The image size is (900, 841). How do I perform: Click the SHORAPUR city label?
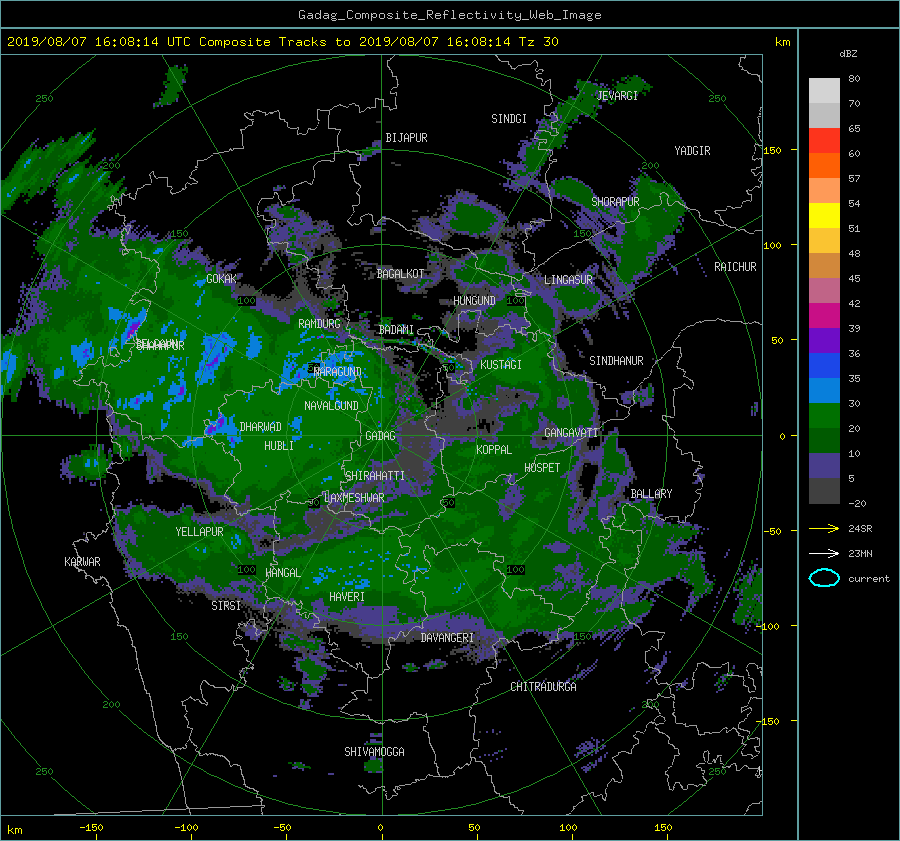(615, 202)
